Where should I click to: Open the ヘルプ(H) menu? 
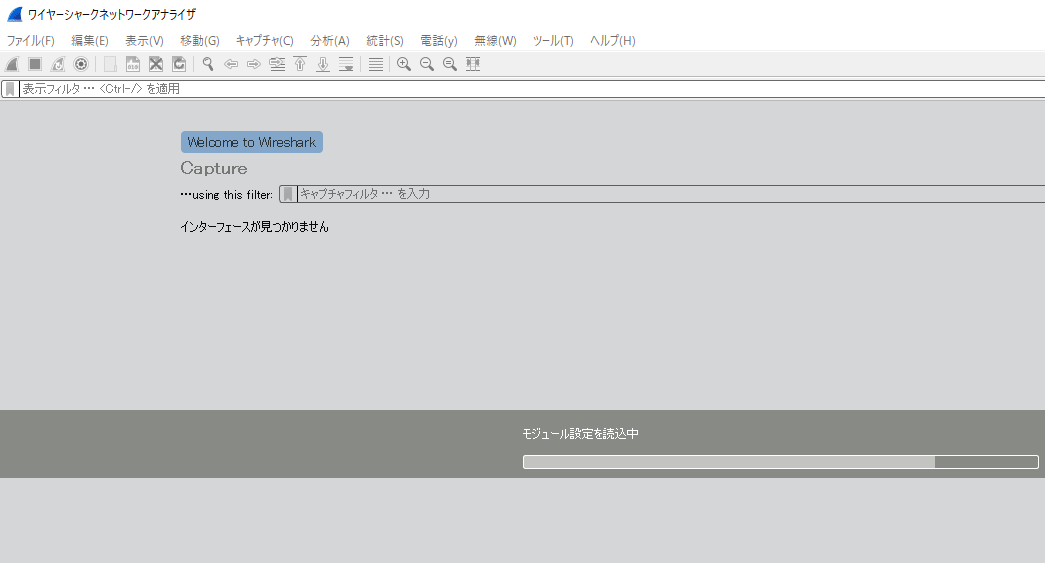(x=612, y=41)
